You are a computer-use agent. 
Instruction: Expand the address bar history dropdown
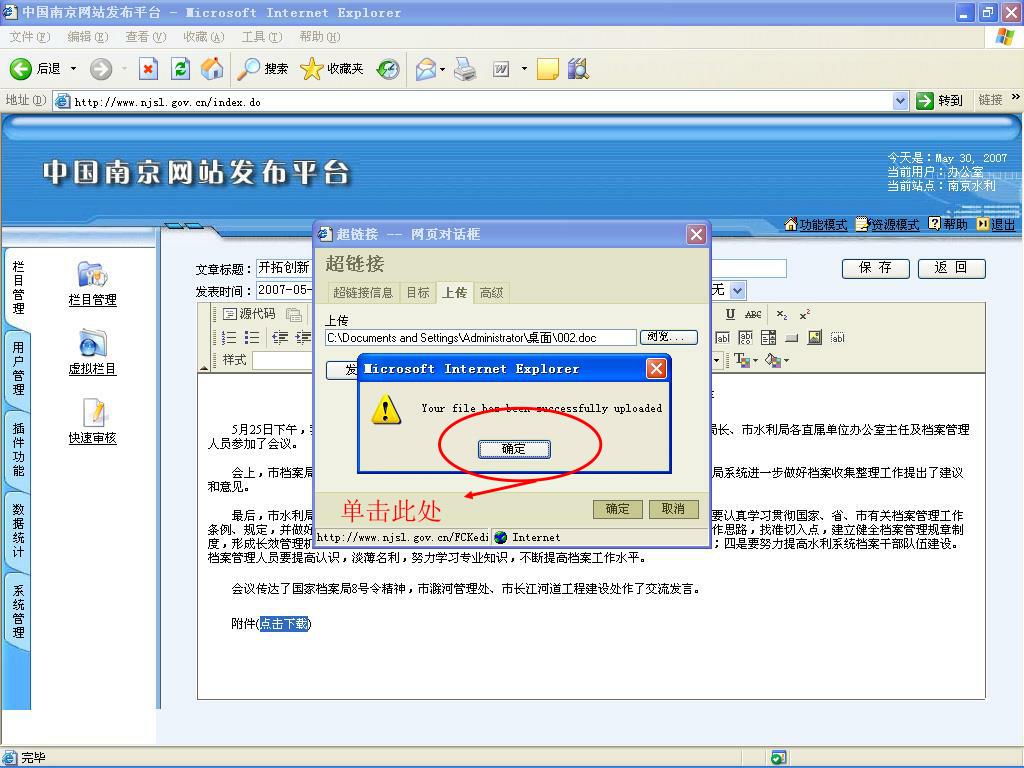click(900, 101)
